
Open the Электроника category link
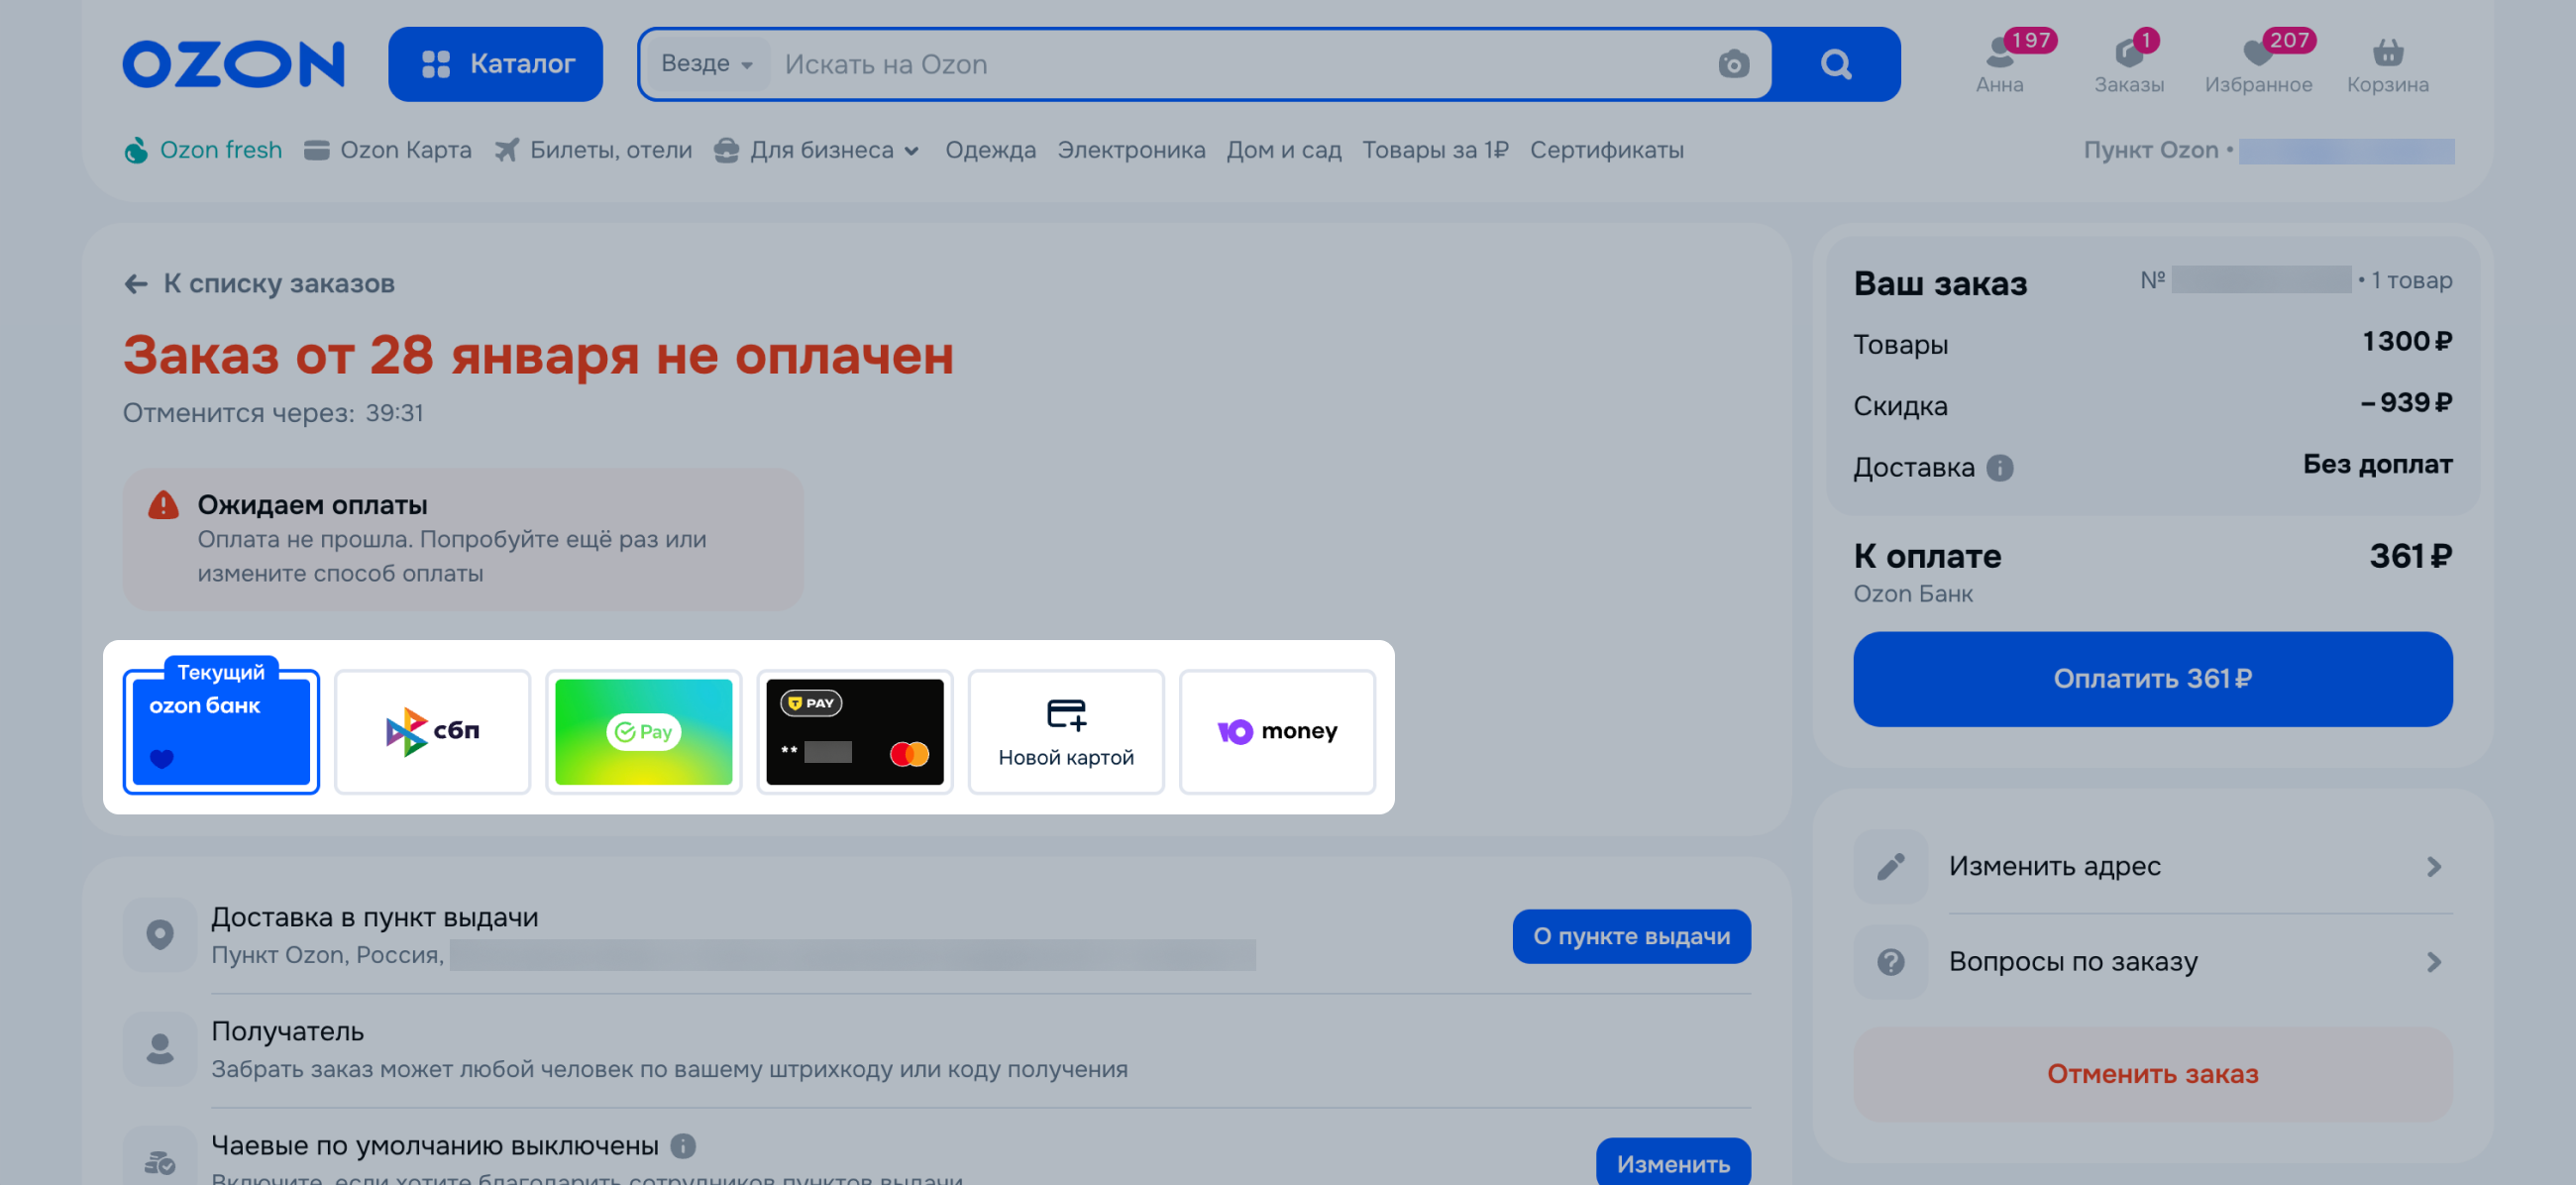tap(1131, 150)
